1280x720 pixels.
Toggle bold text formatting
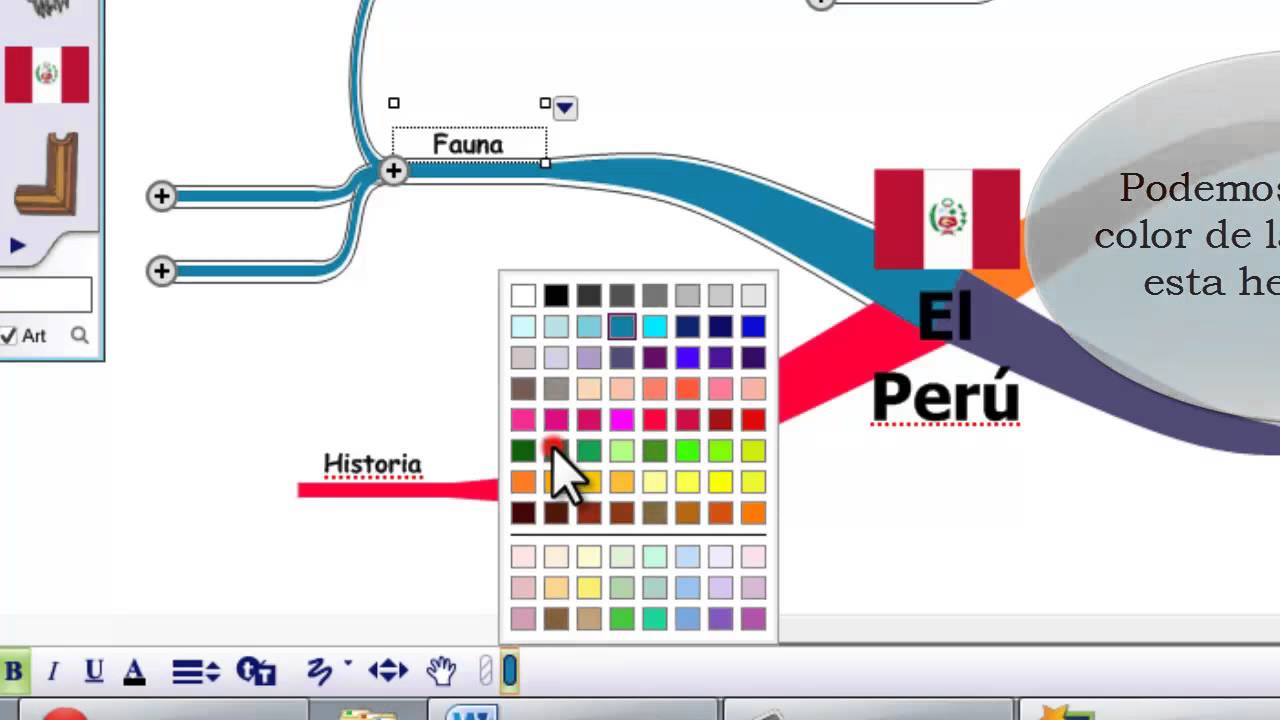(x=14, y=671)
